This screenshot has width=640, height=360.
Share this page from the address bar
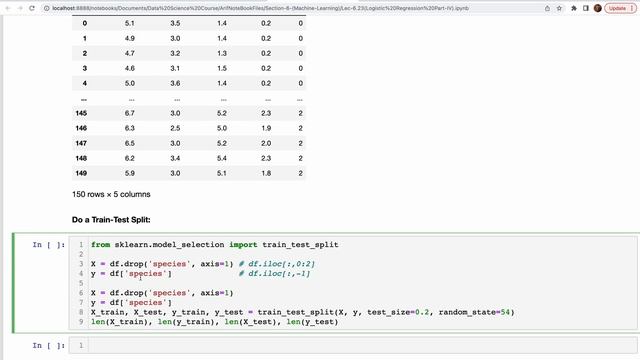(547, 8)
